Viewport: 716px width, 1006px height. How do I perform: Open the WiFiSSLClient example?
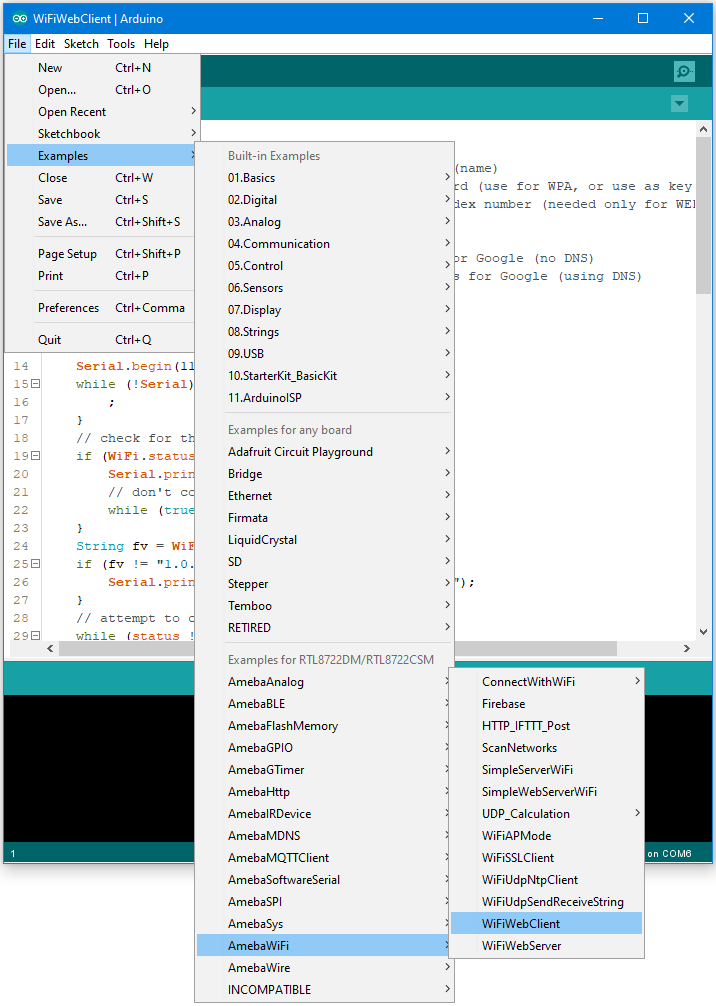point(547,858)
